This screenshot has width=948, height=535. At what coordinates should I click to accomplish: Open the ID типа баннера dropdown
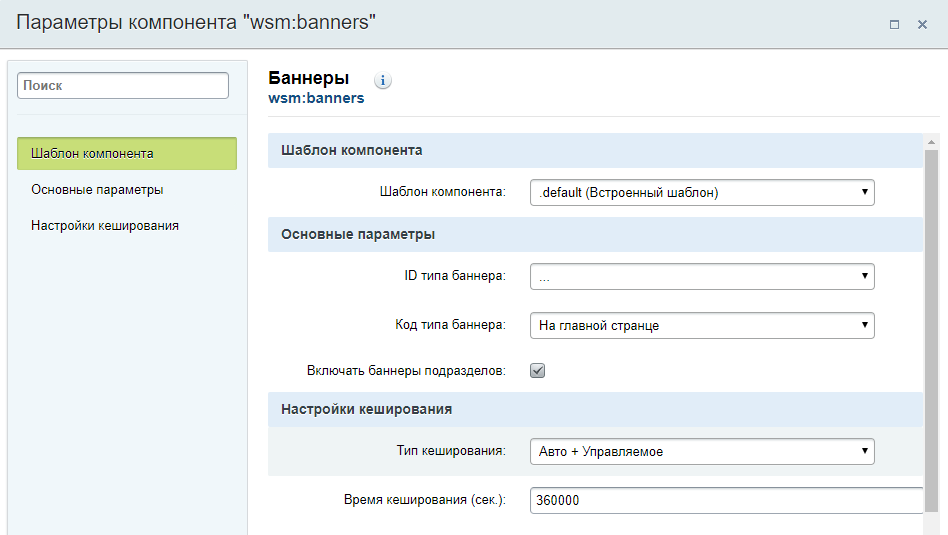tap(701, 277)
